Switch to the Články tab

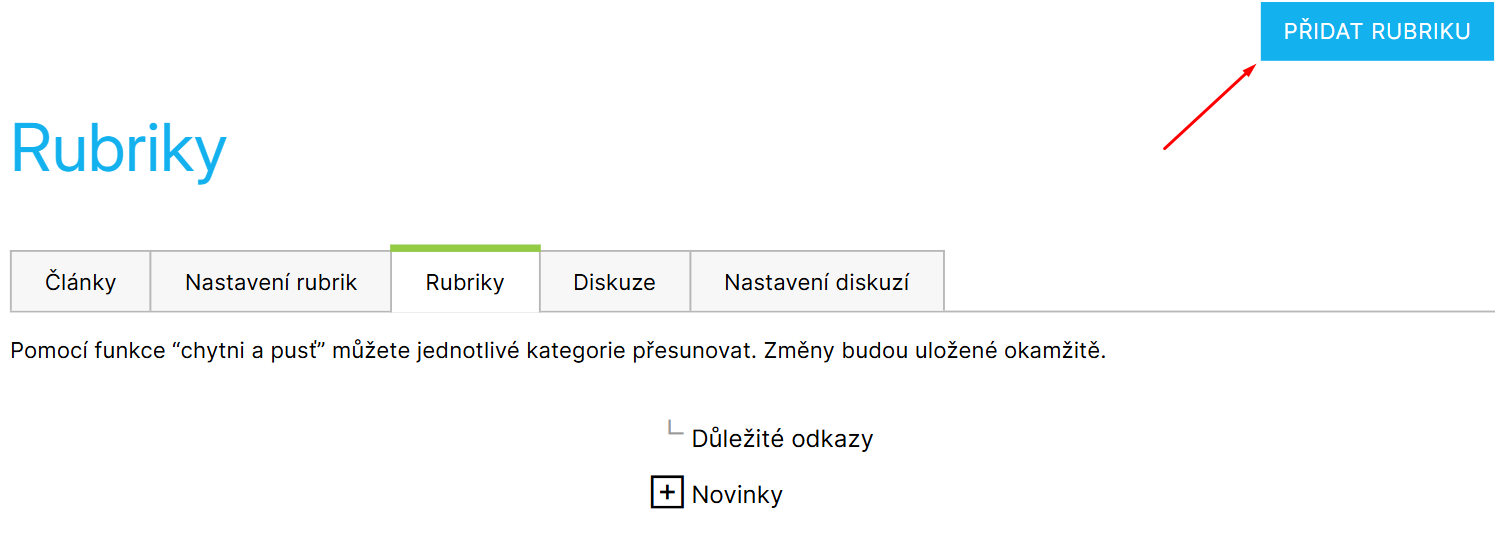[80, 282]
